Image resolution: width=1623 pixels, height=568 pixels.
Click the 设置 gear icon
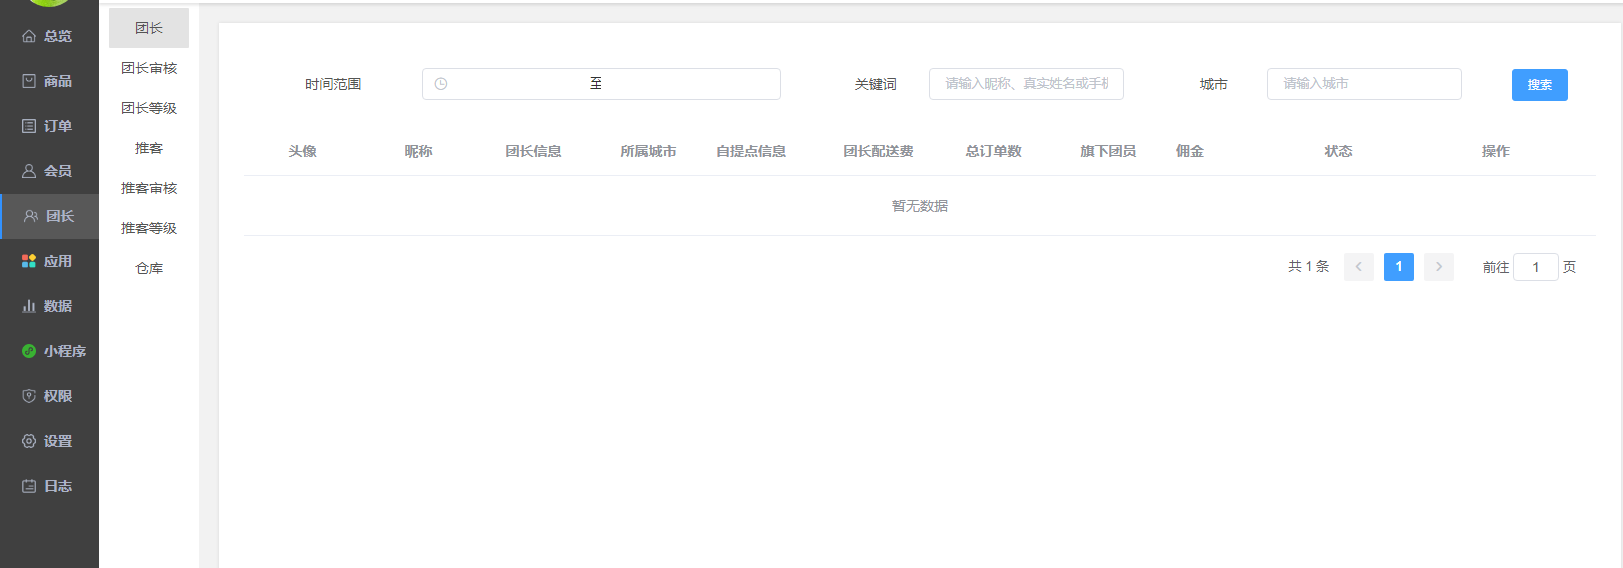pyautogui.click(x=29, y=441)
